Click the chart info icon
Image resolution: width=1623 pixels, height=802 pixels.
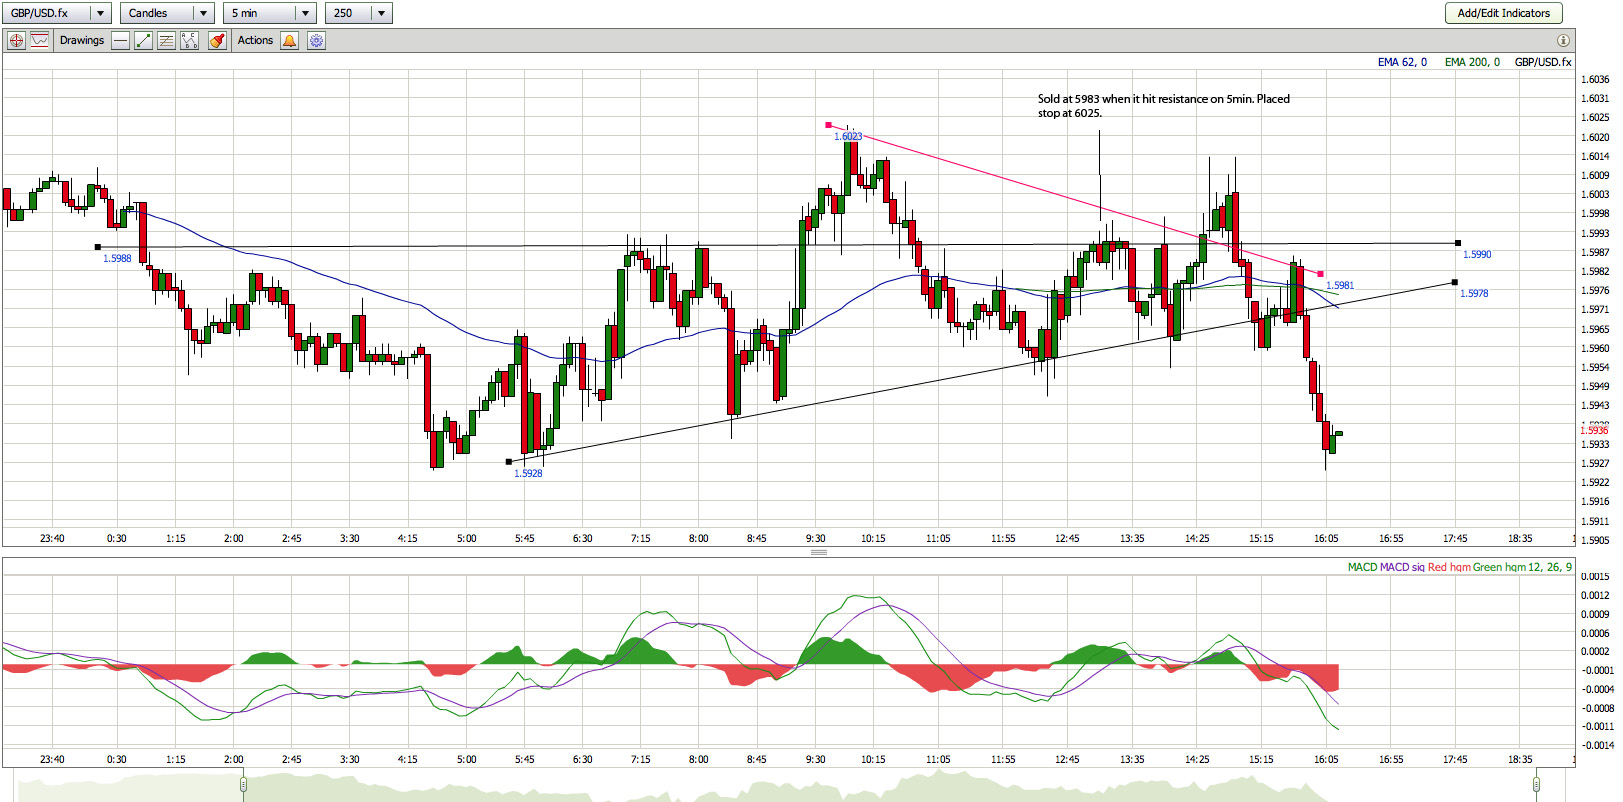[x=1563, y=41]
